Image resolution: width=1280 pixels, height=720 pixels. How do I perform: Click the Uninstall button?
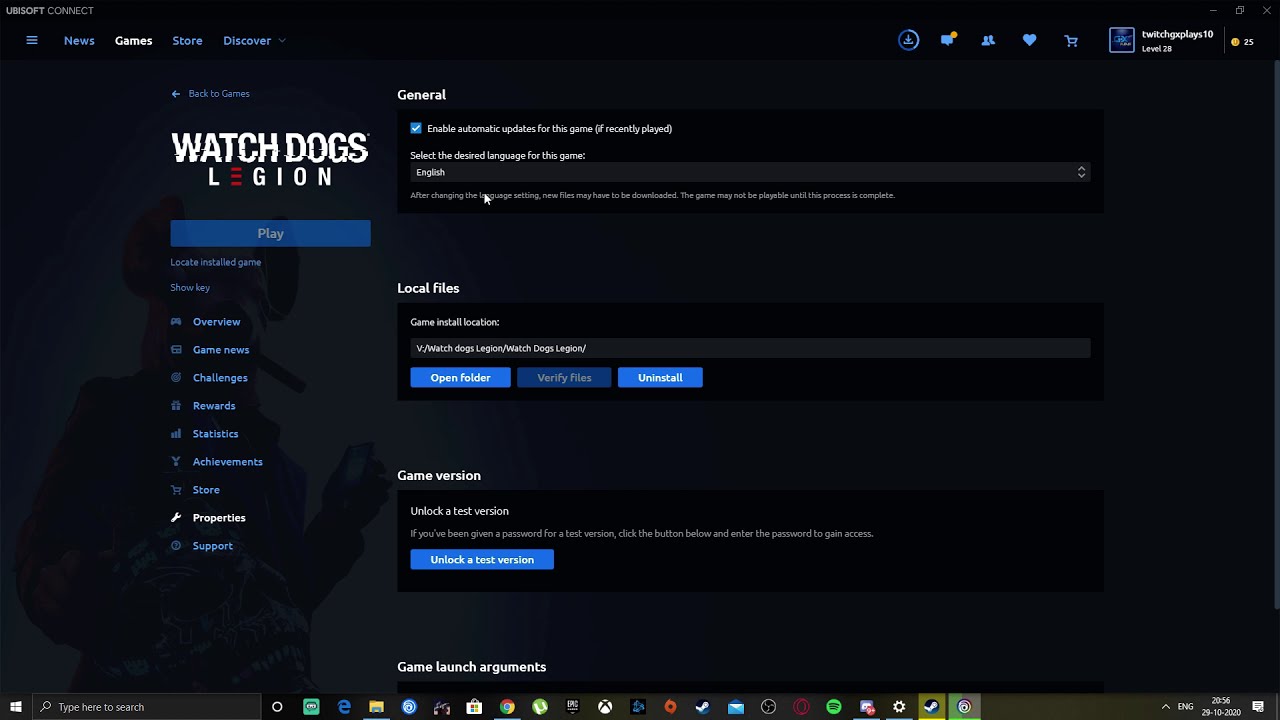(x=660, y=377)
